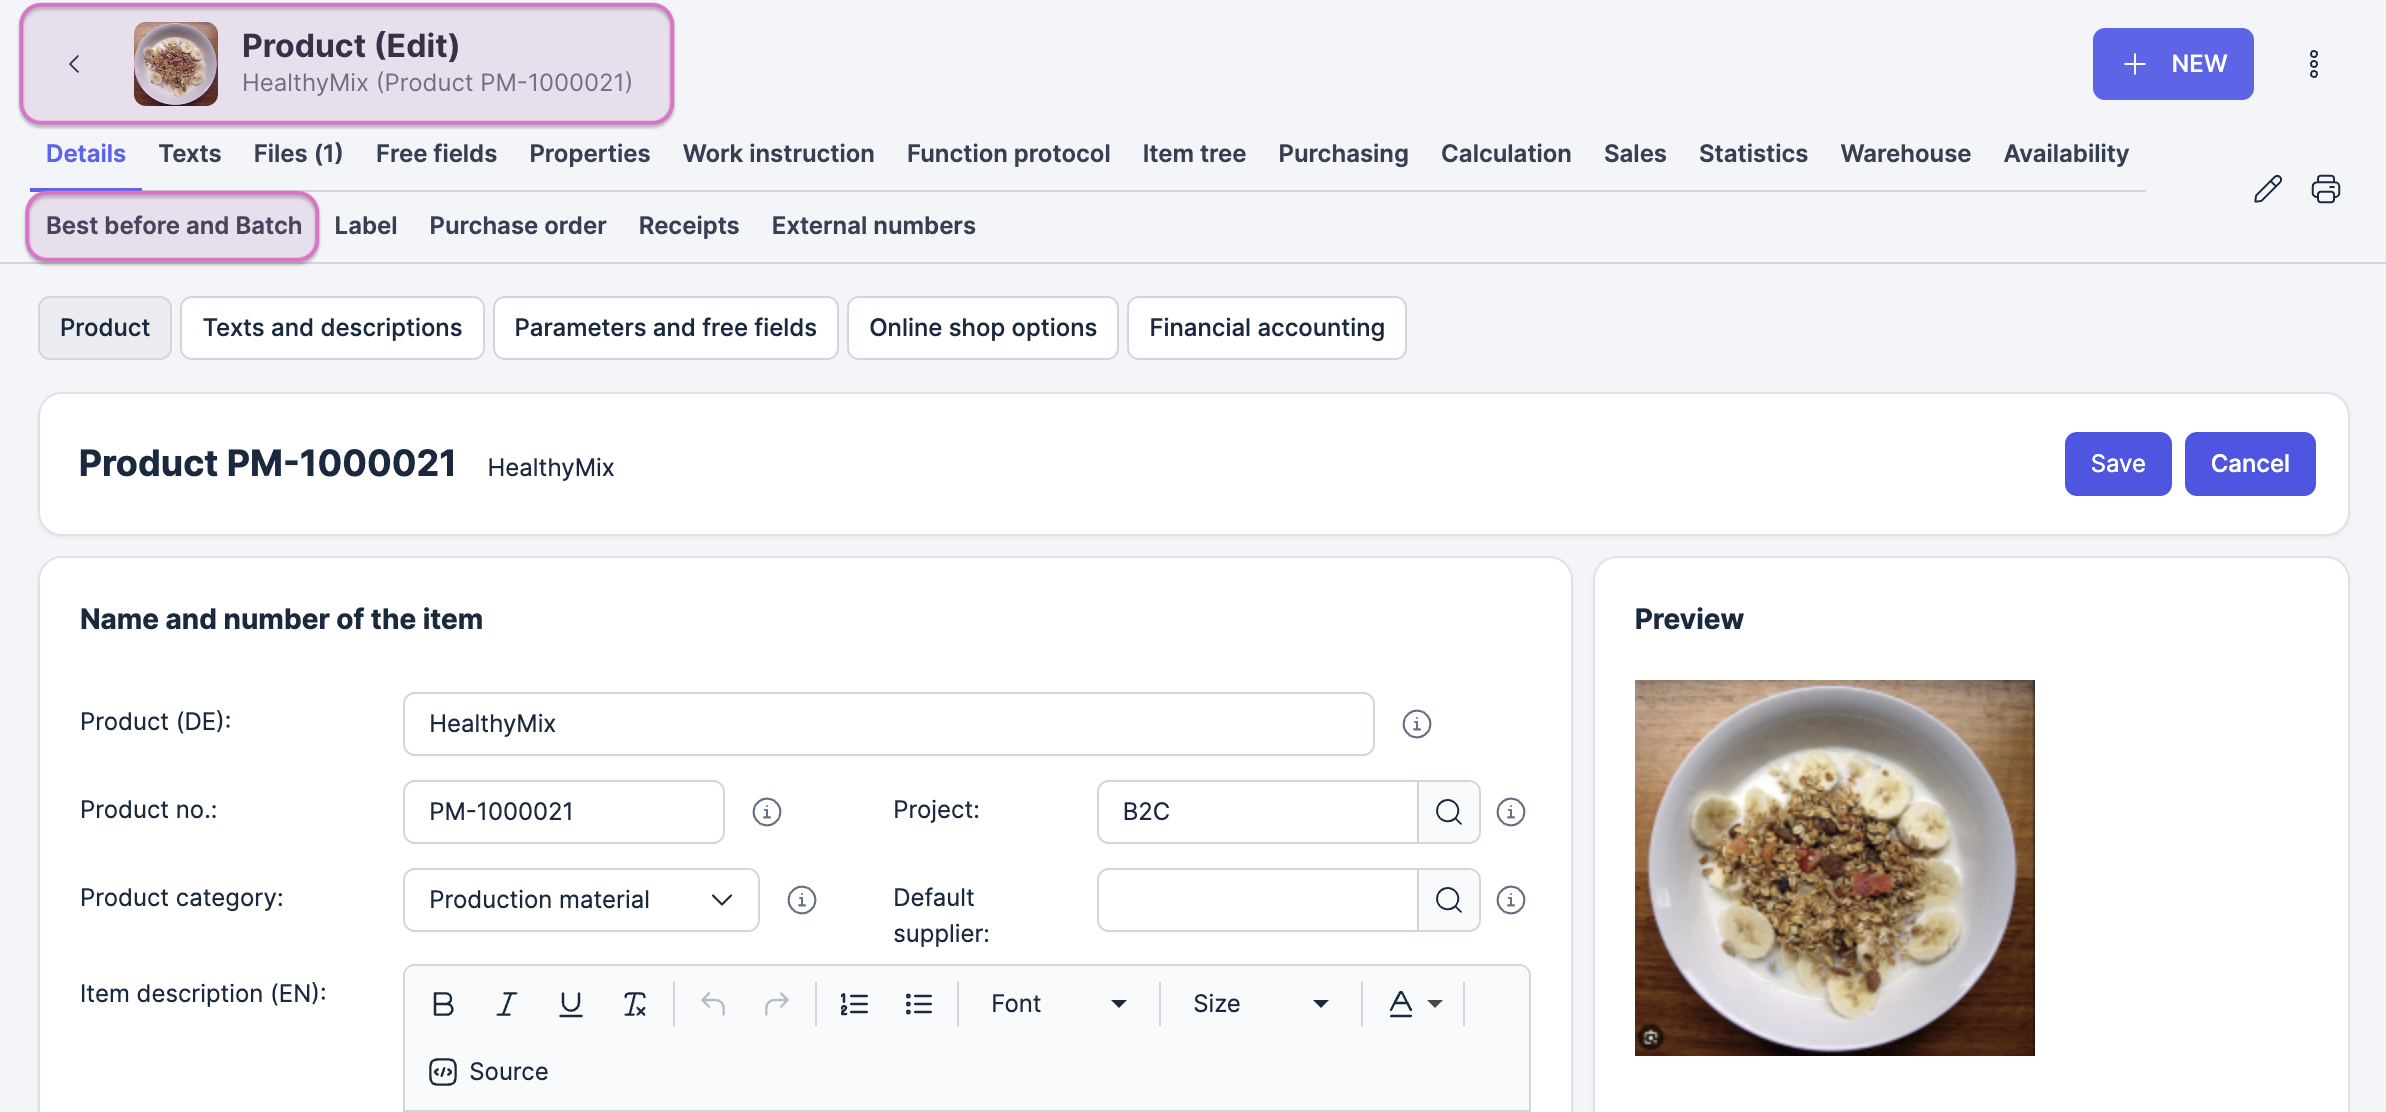Click the Project field search icon
This screenshot has height=1112, width=2386.
[1448, 812]
